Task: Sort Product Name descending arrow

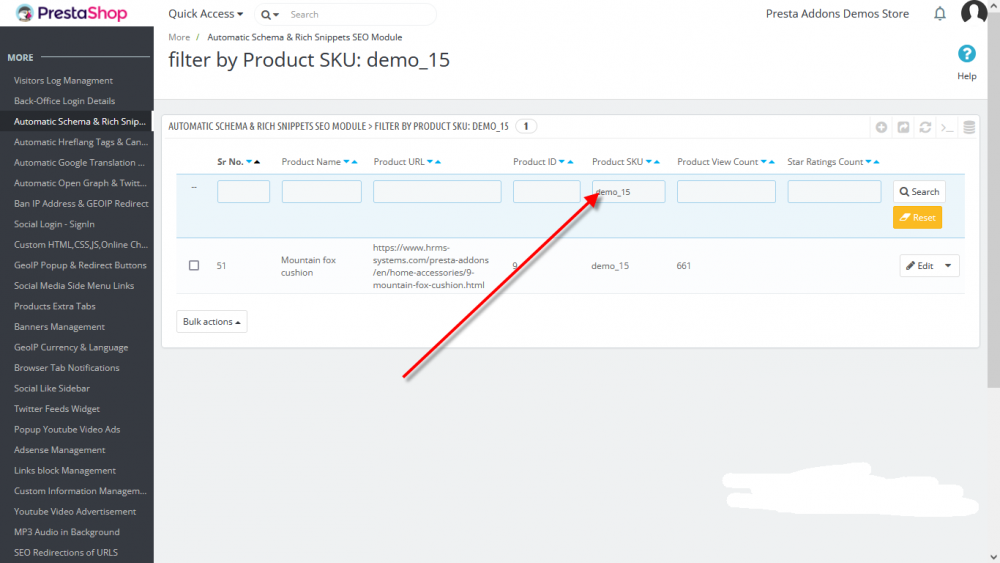Action: (x=346, y=162)
